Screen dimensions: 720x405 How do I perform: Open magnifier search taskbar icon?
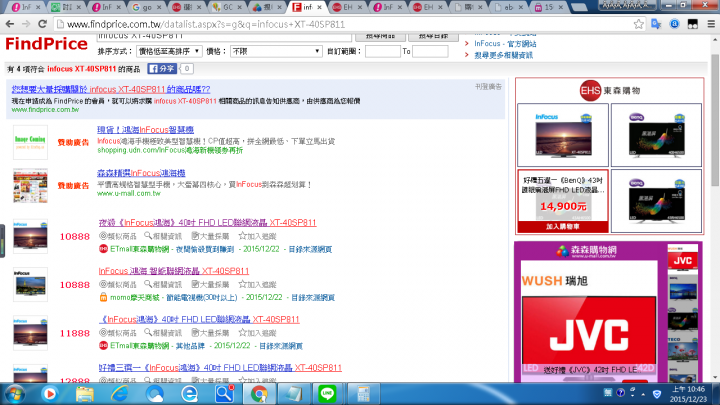pyautogui.click(x=225, y=394)
